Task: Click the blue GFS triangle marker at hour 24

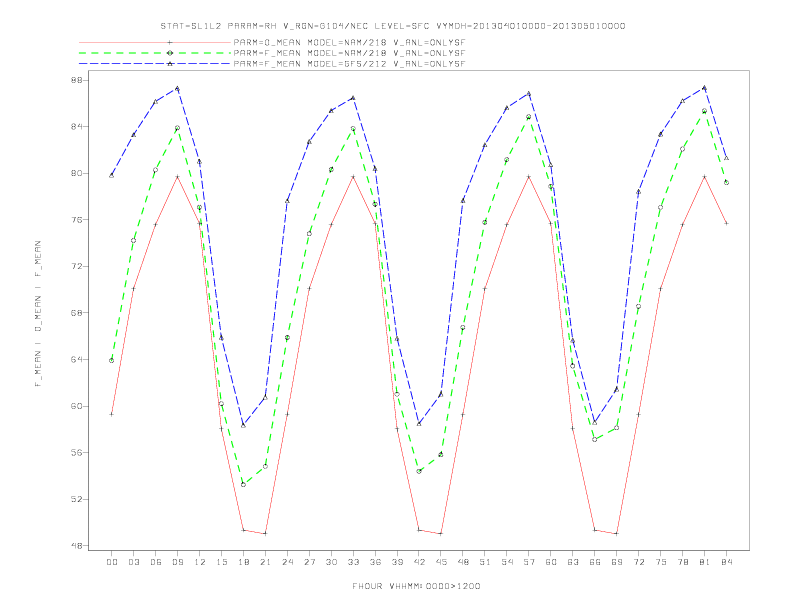Action: click(287, 201)
